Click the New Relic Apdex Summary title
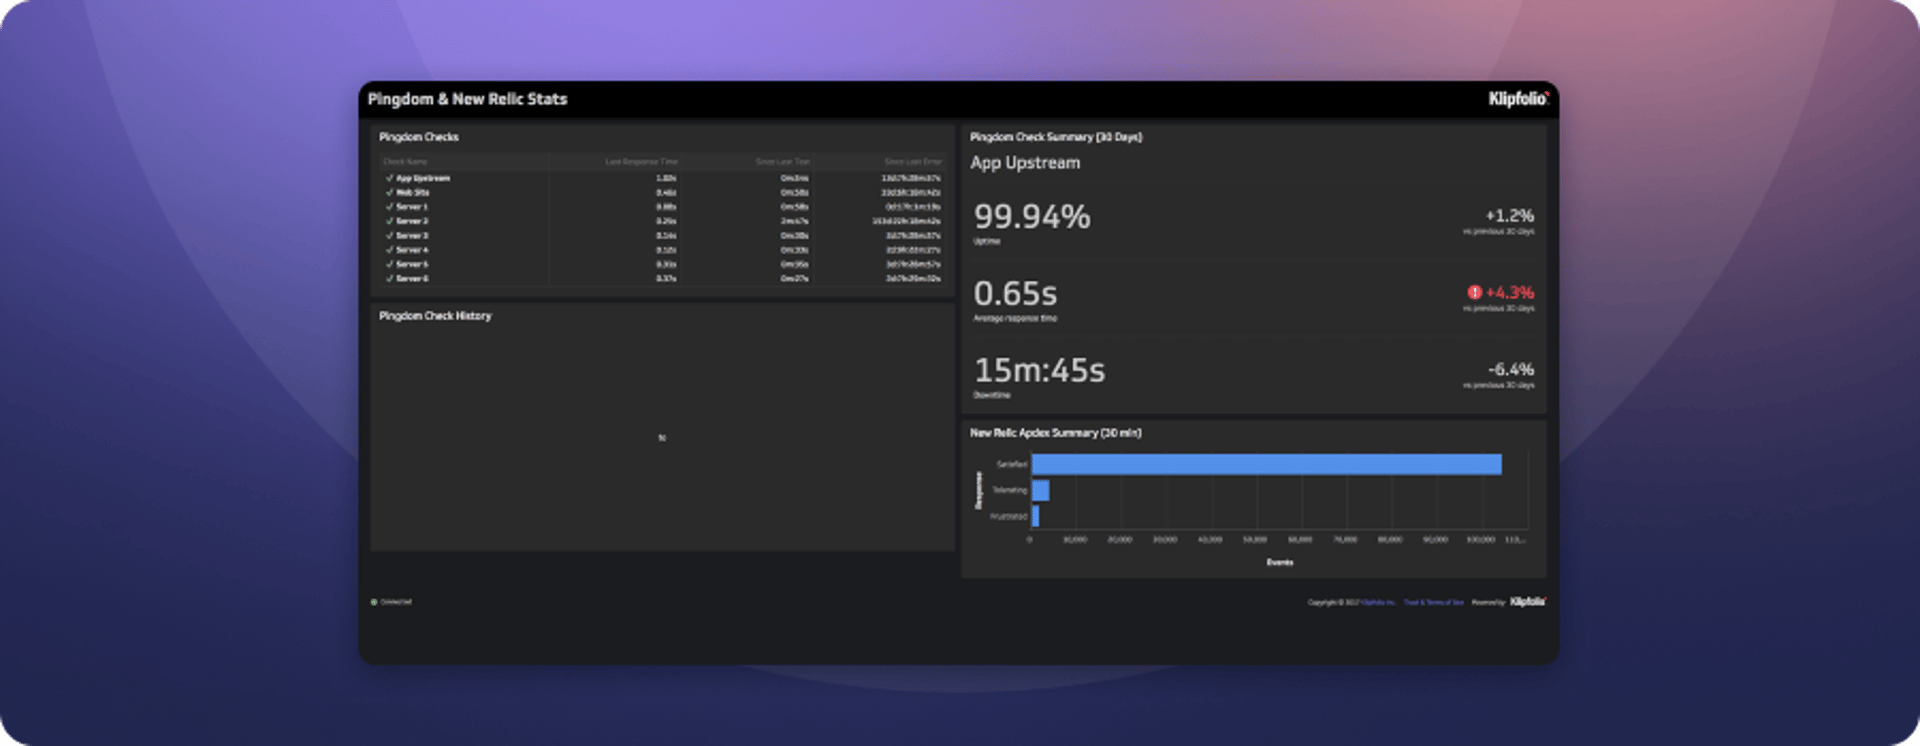Image resolution: width=1920 pixels, height=746 pixels. [x=1056, y=433]
